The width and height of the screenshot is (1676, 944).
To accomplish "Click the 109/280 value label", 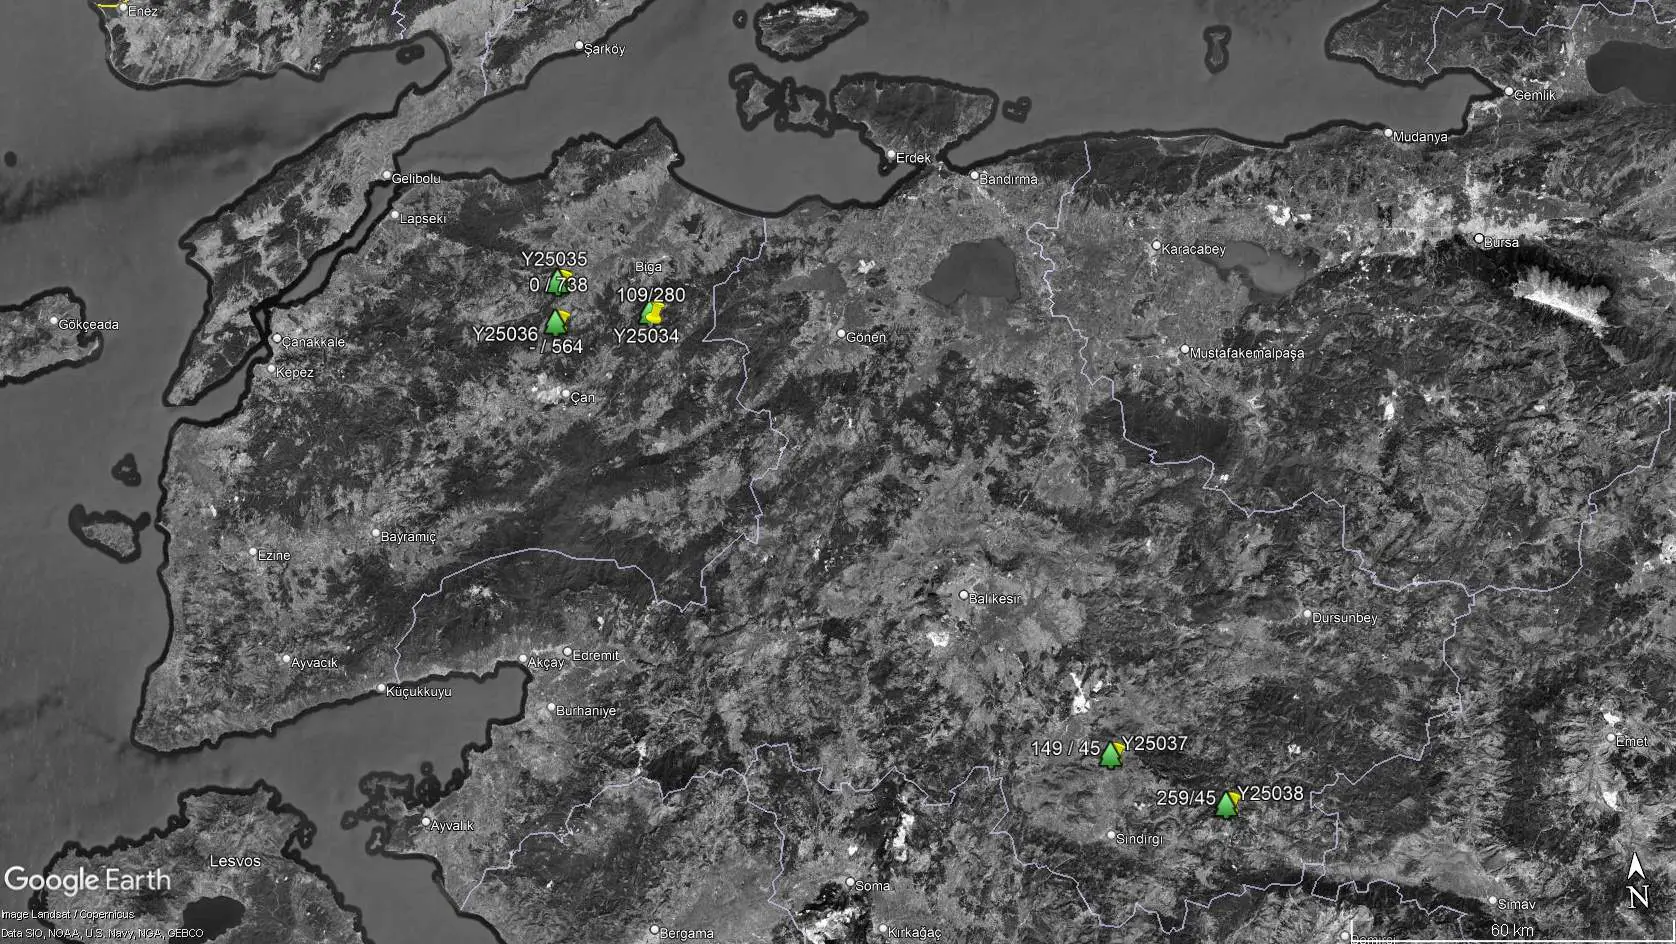I will [x=651, y=295].
